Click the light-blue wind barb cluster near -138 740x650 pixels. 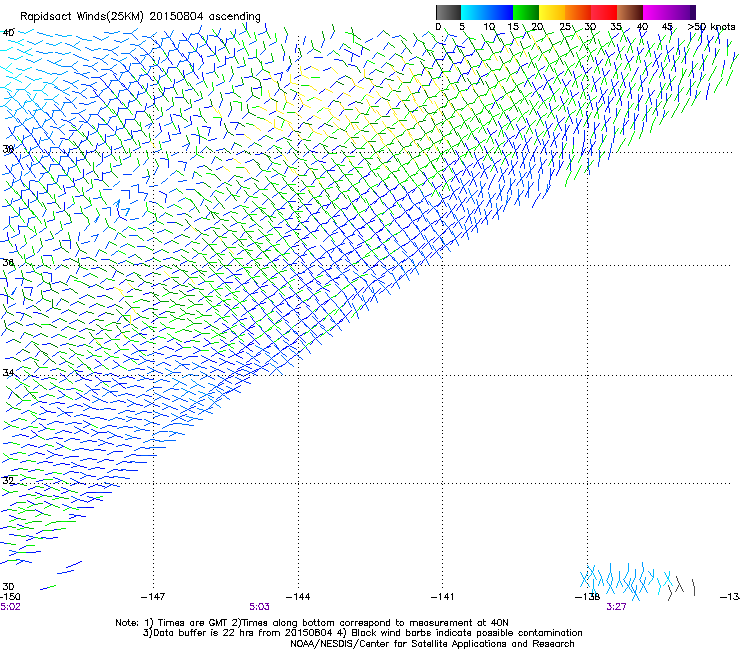625,582
